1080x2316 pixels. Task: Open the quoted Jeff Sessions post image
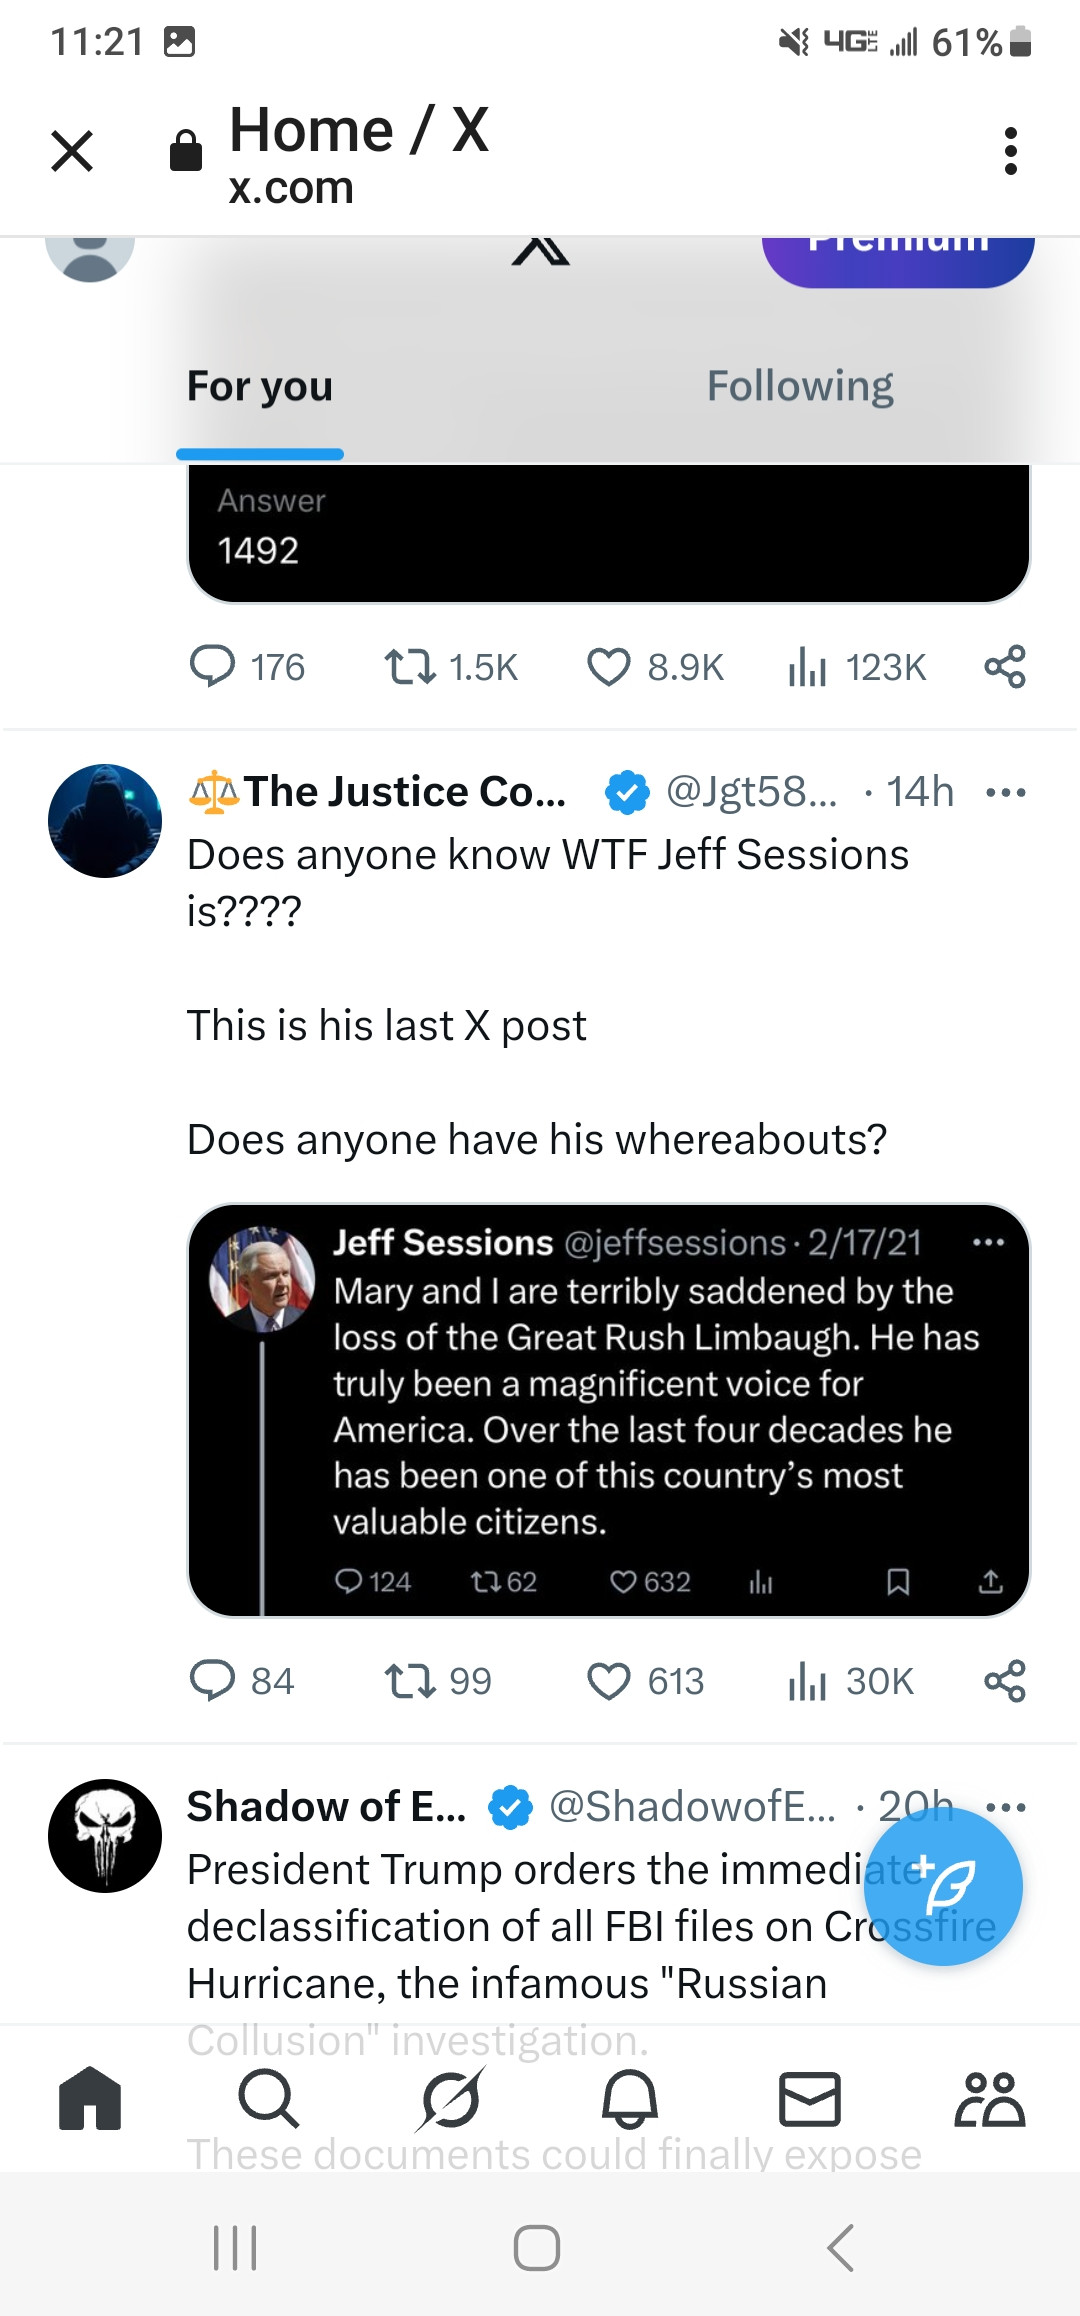coord(608,1409)
